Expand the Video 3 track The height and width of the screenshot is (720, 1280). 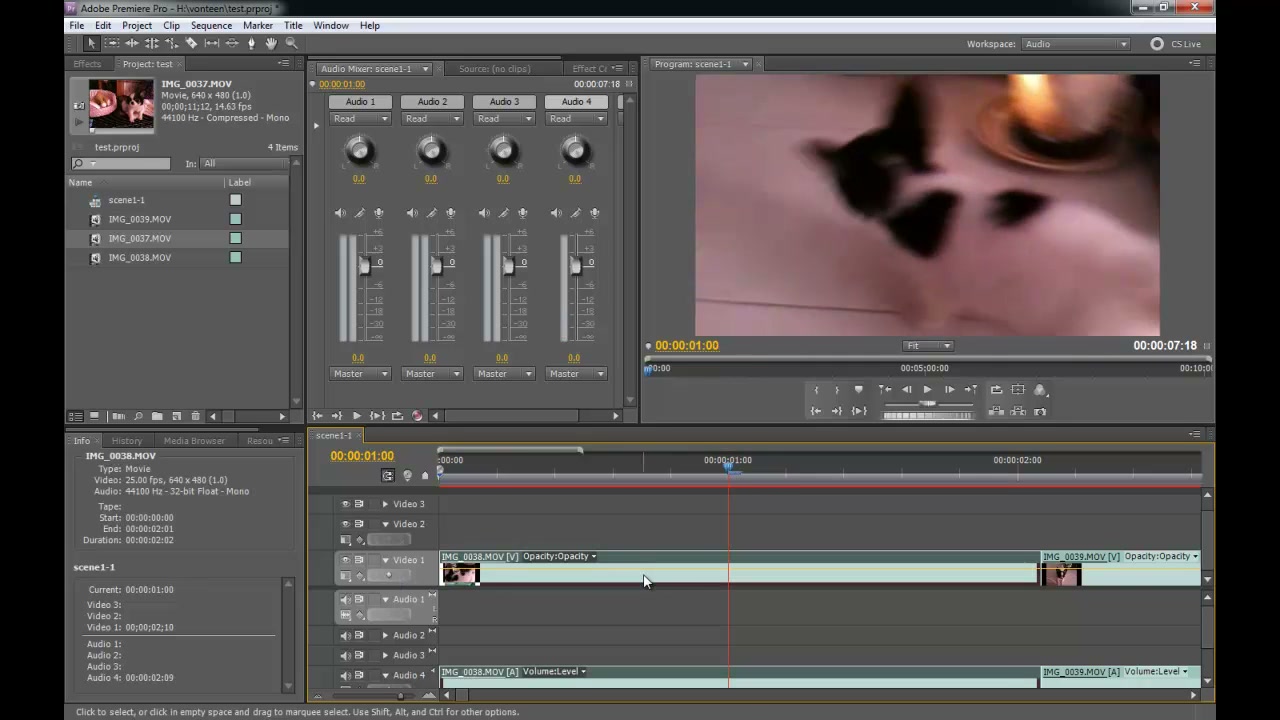click(x=385, y=504)
